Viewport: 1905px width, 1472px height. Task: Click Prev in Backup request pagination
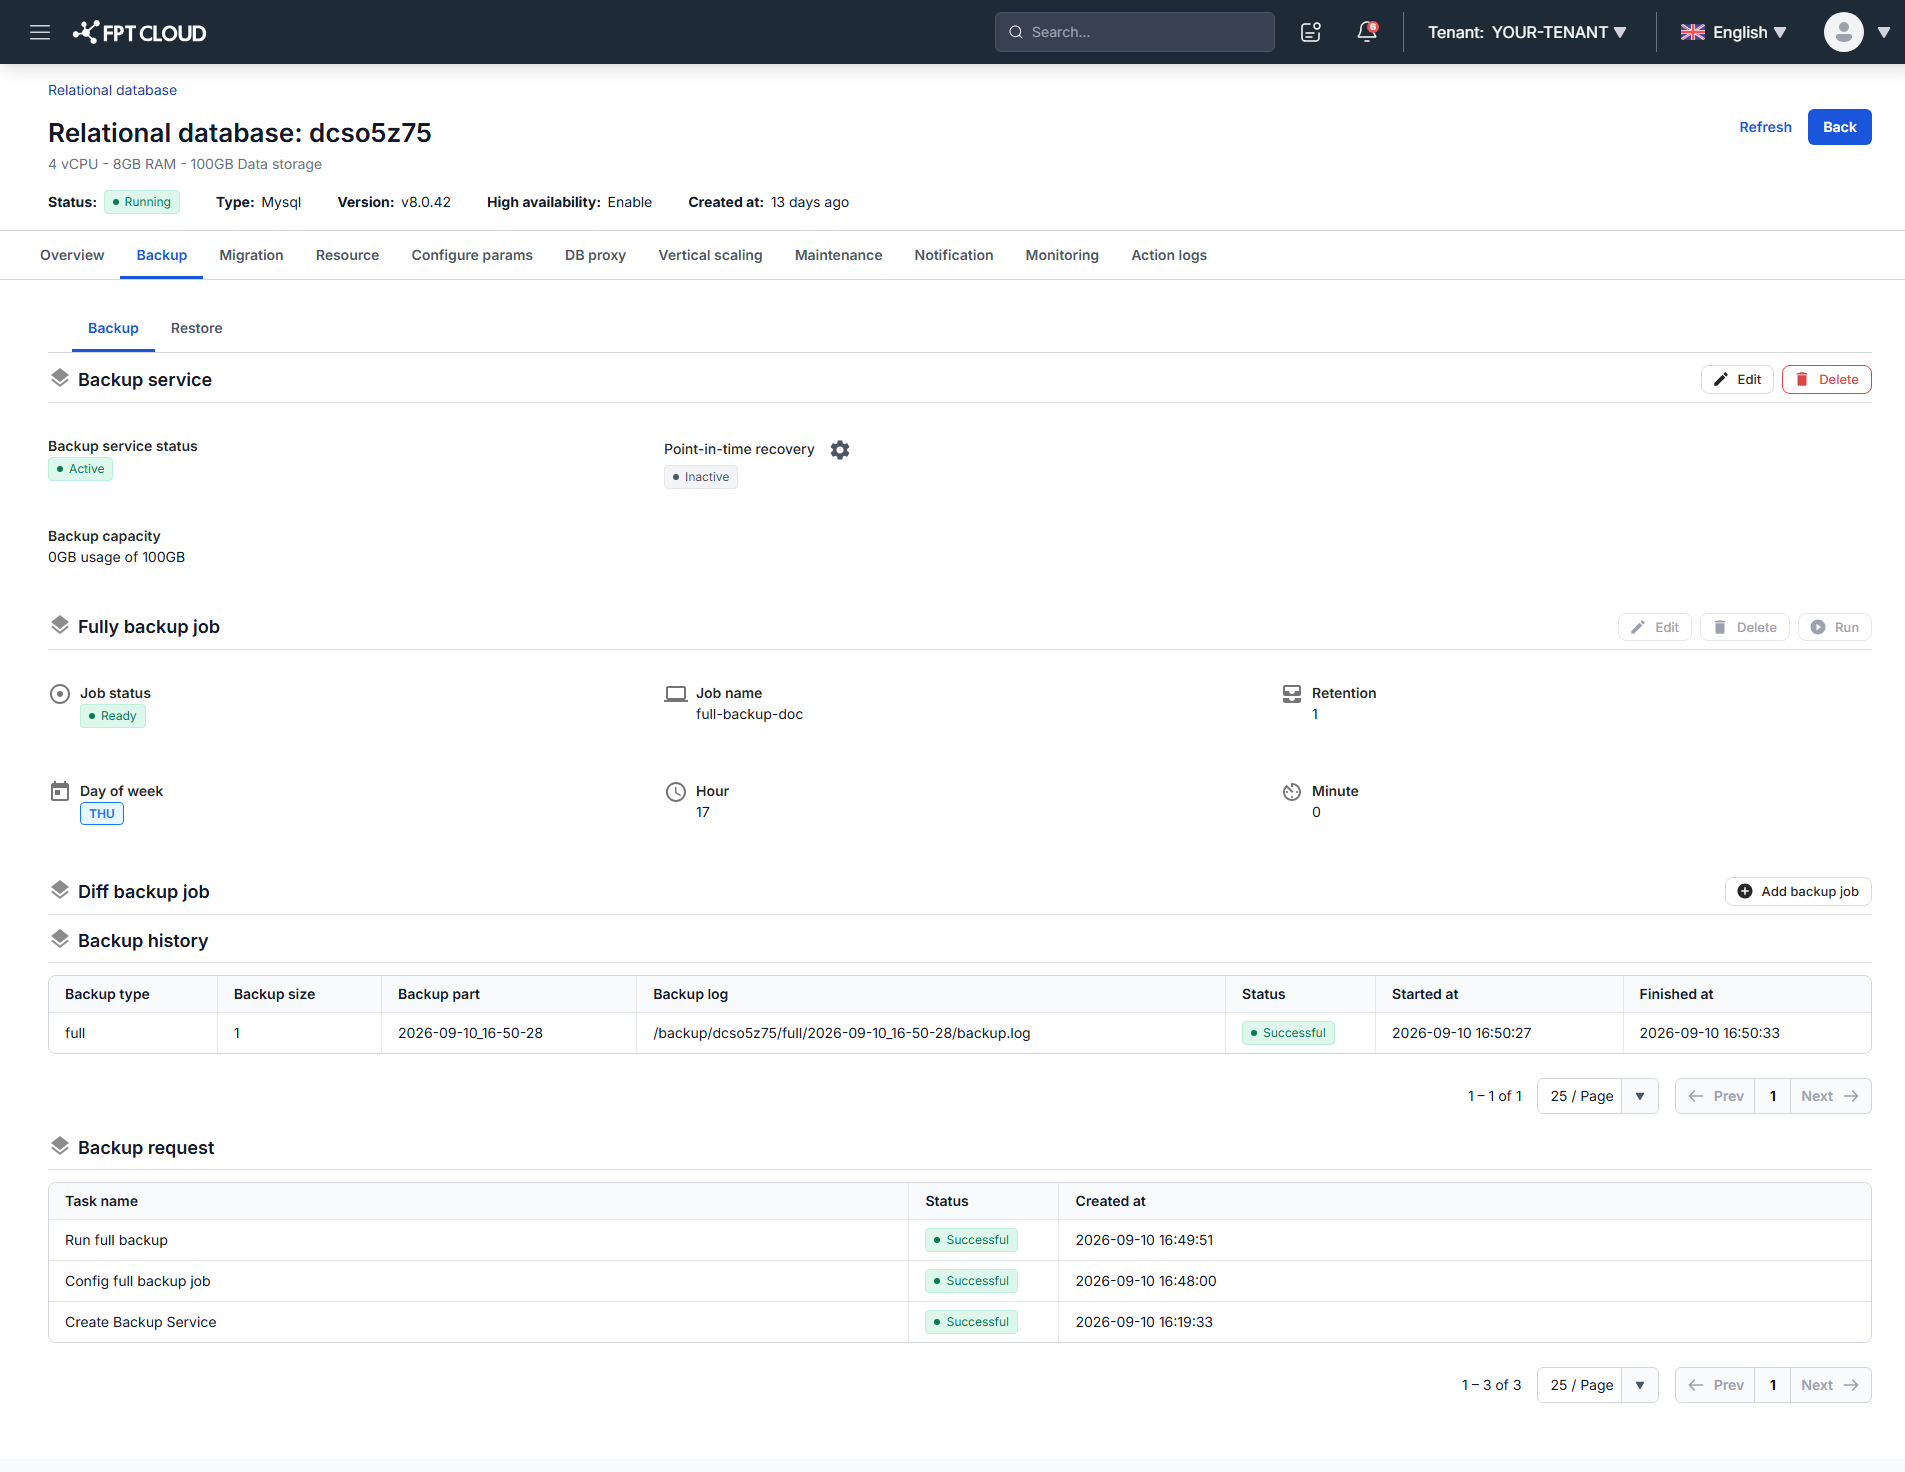(1715, 1385)
